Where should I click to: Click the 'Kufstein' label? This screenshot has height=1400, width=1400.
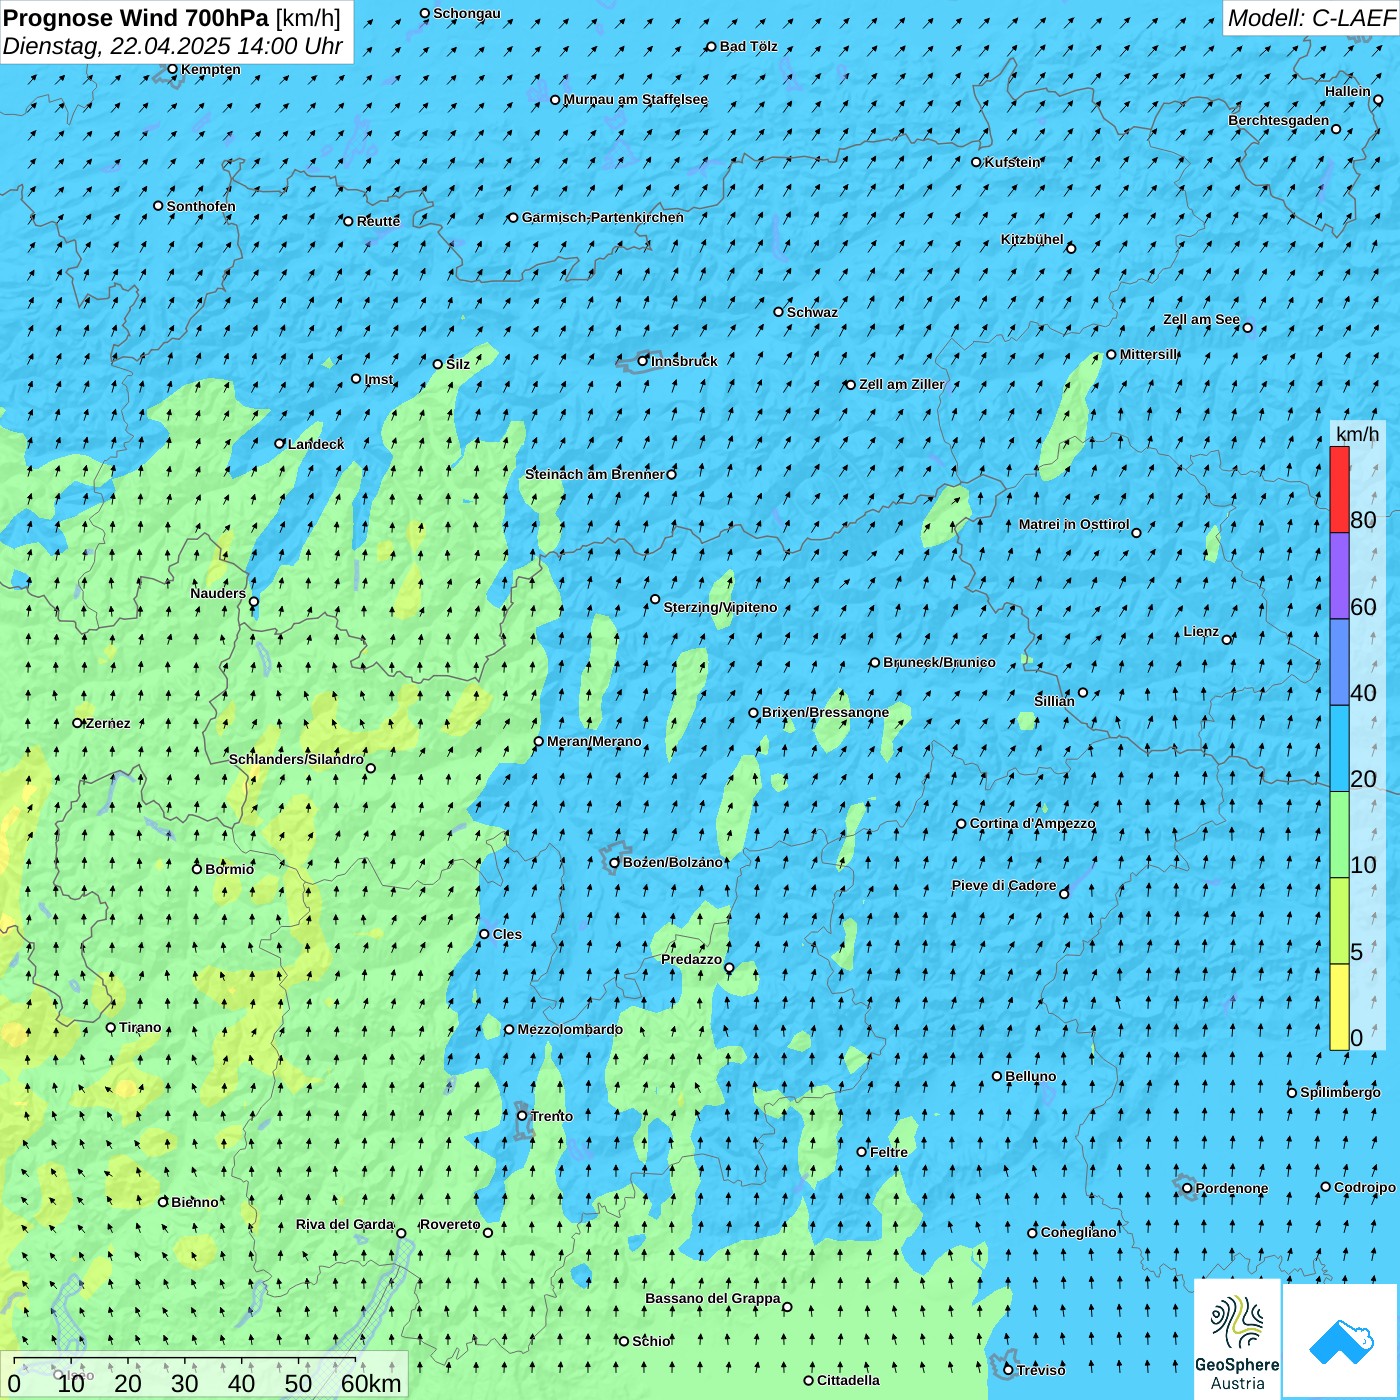click(1012, 162)
